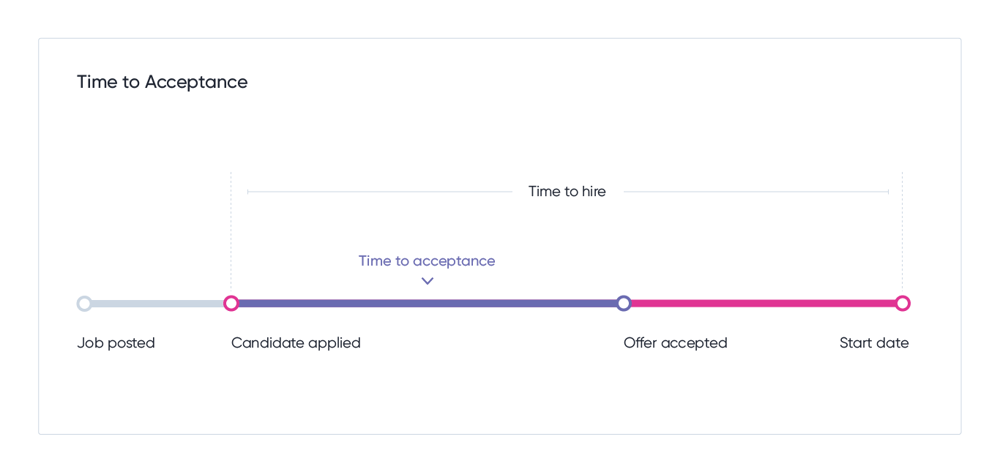Screen dimensions: 1000x472
Task: Click the chevron below Time to acceptance
Action: coord(427,281)
